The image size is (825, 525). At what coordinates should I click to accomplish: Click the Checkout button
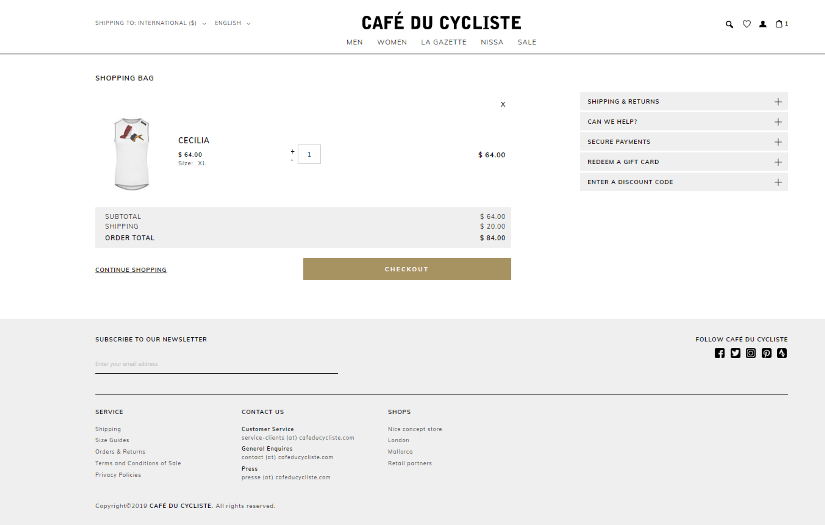click(407, 269)
